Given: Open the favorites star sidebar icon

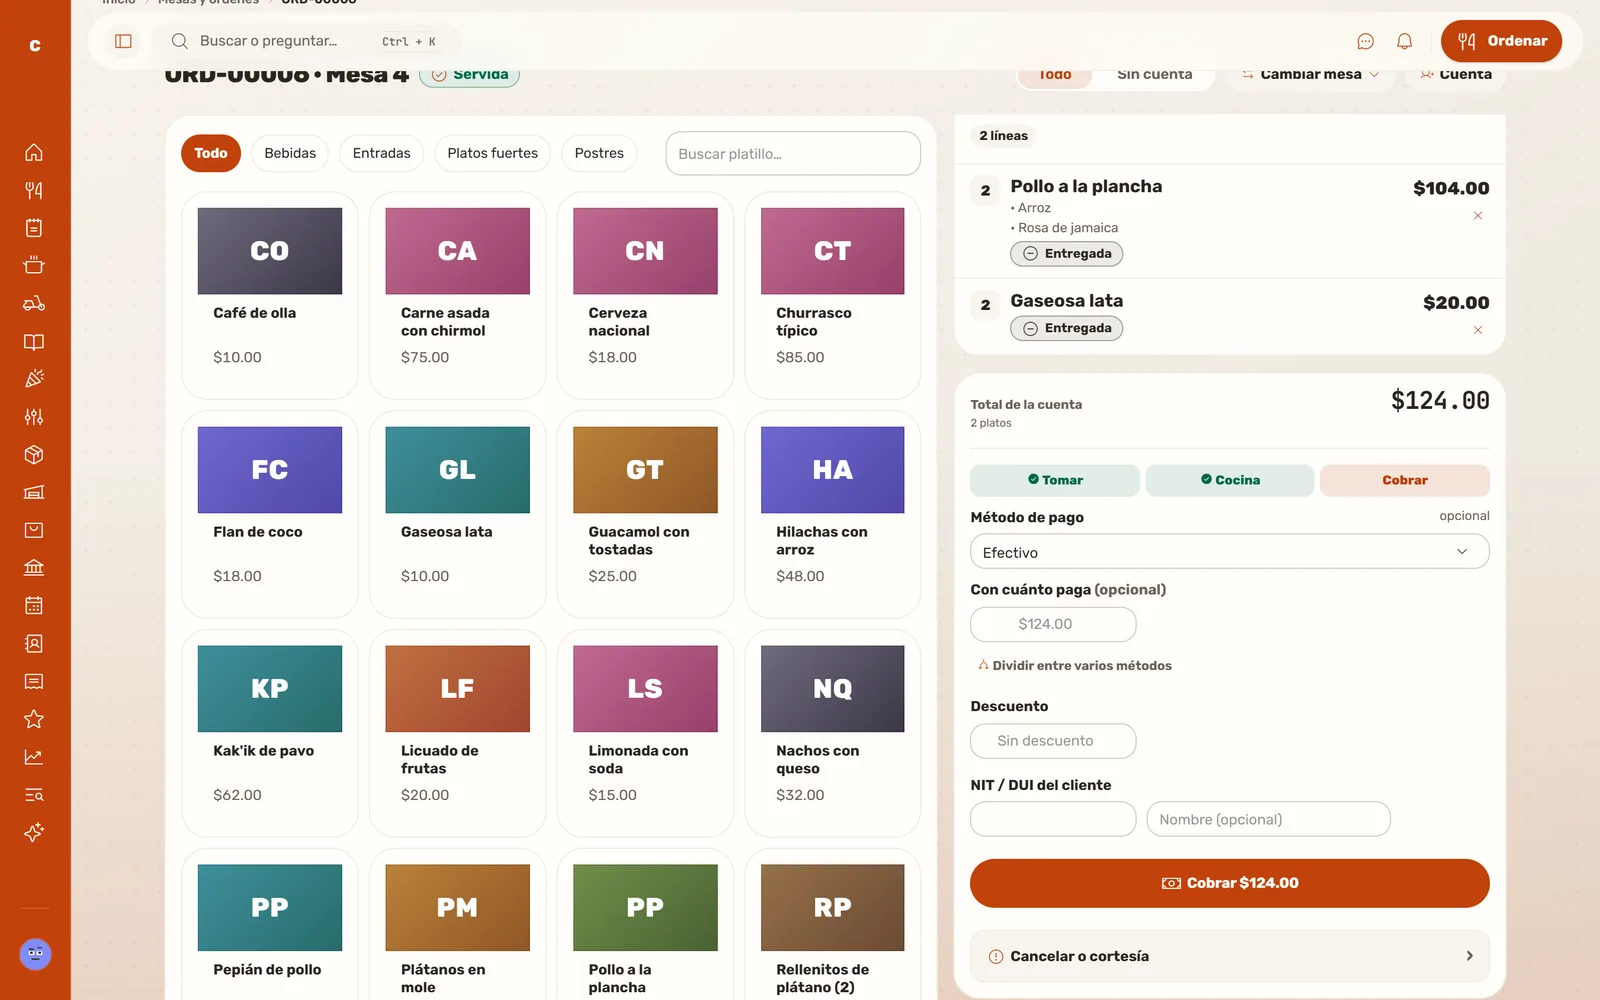Looking at the screenshot, I should 34,719.
